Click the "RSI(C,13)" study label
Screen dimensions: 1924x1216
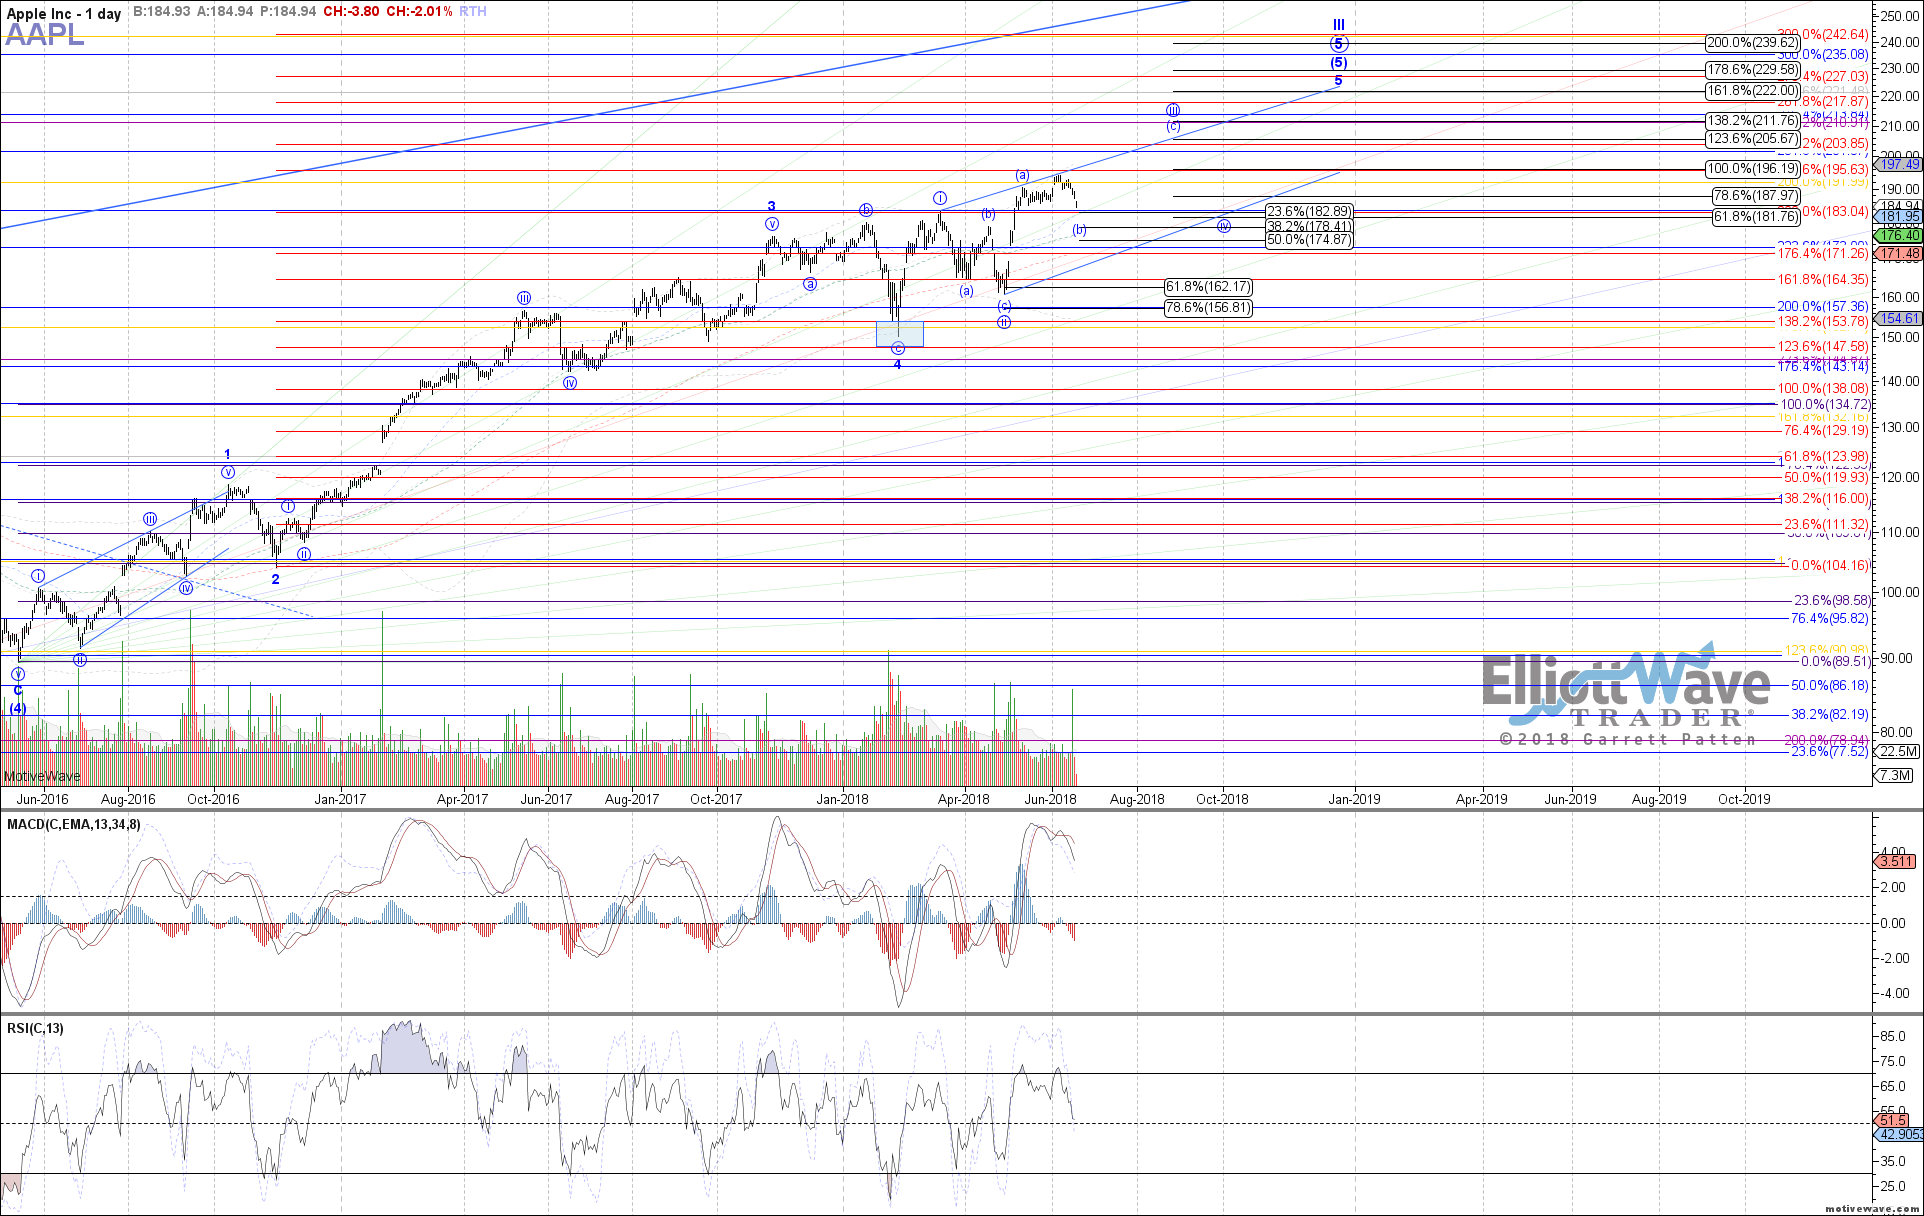coord(35,1028)
